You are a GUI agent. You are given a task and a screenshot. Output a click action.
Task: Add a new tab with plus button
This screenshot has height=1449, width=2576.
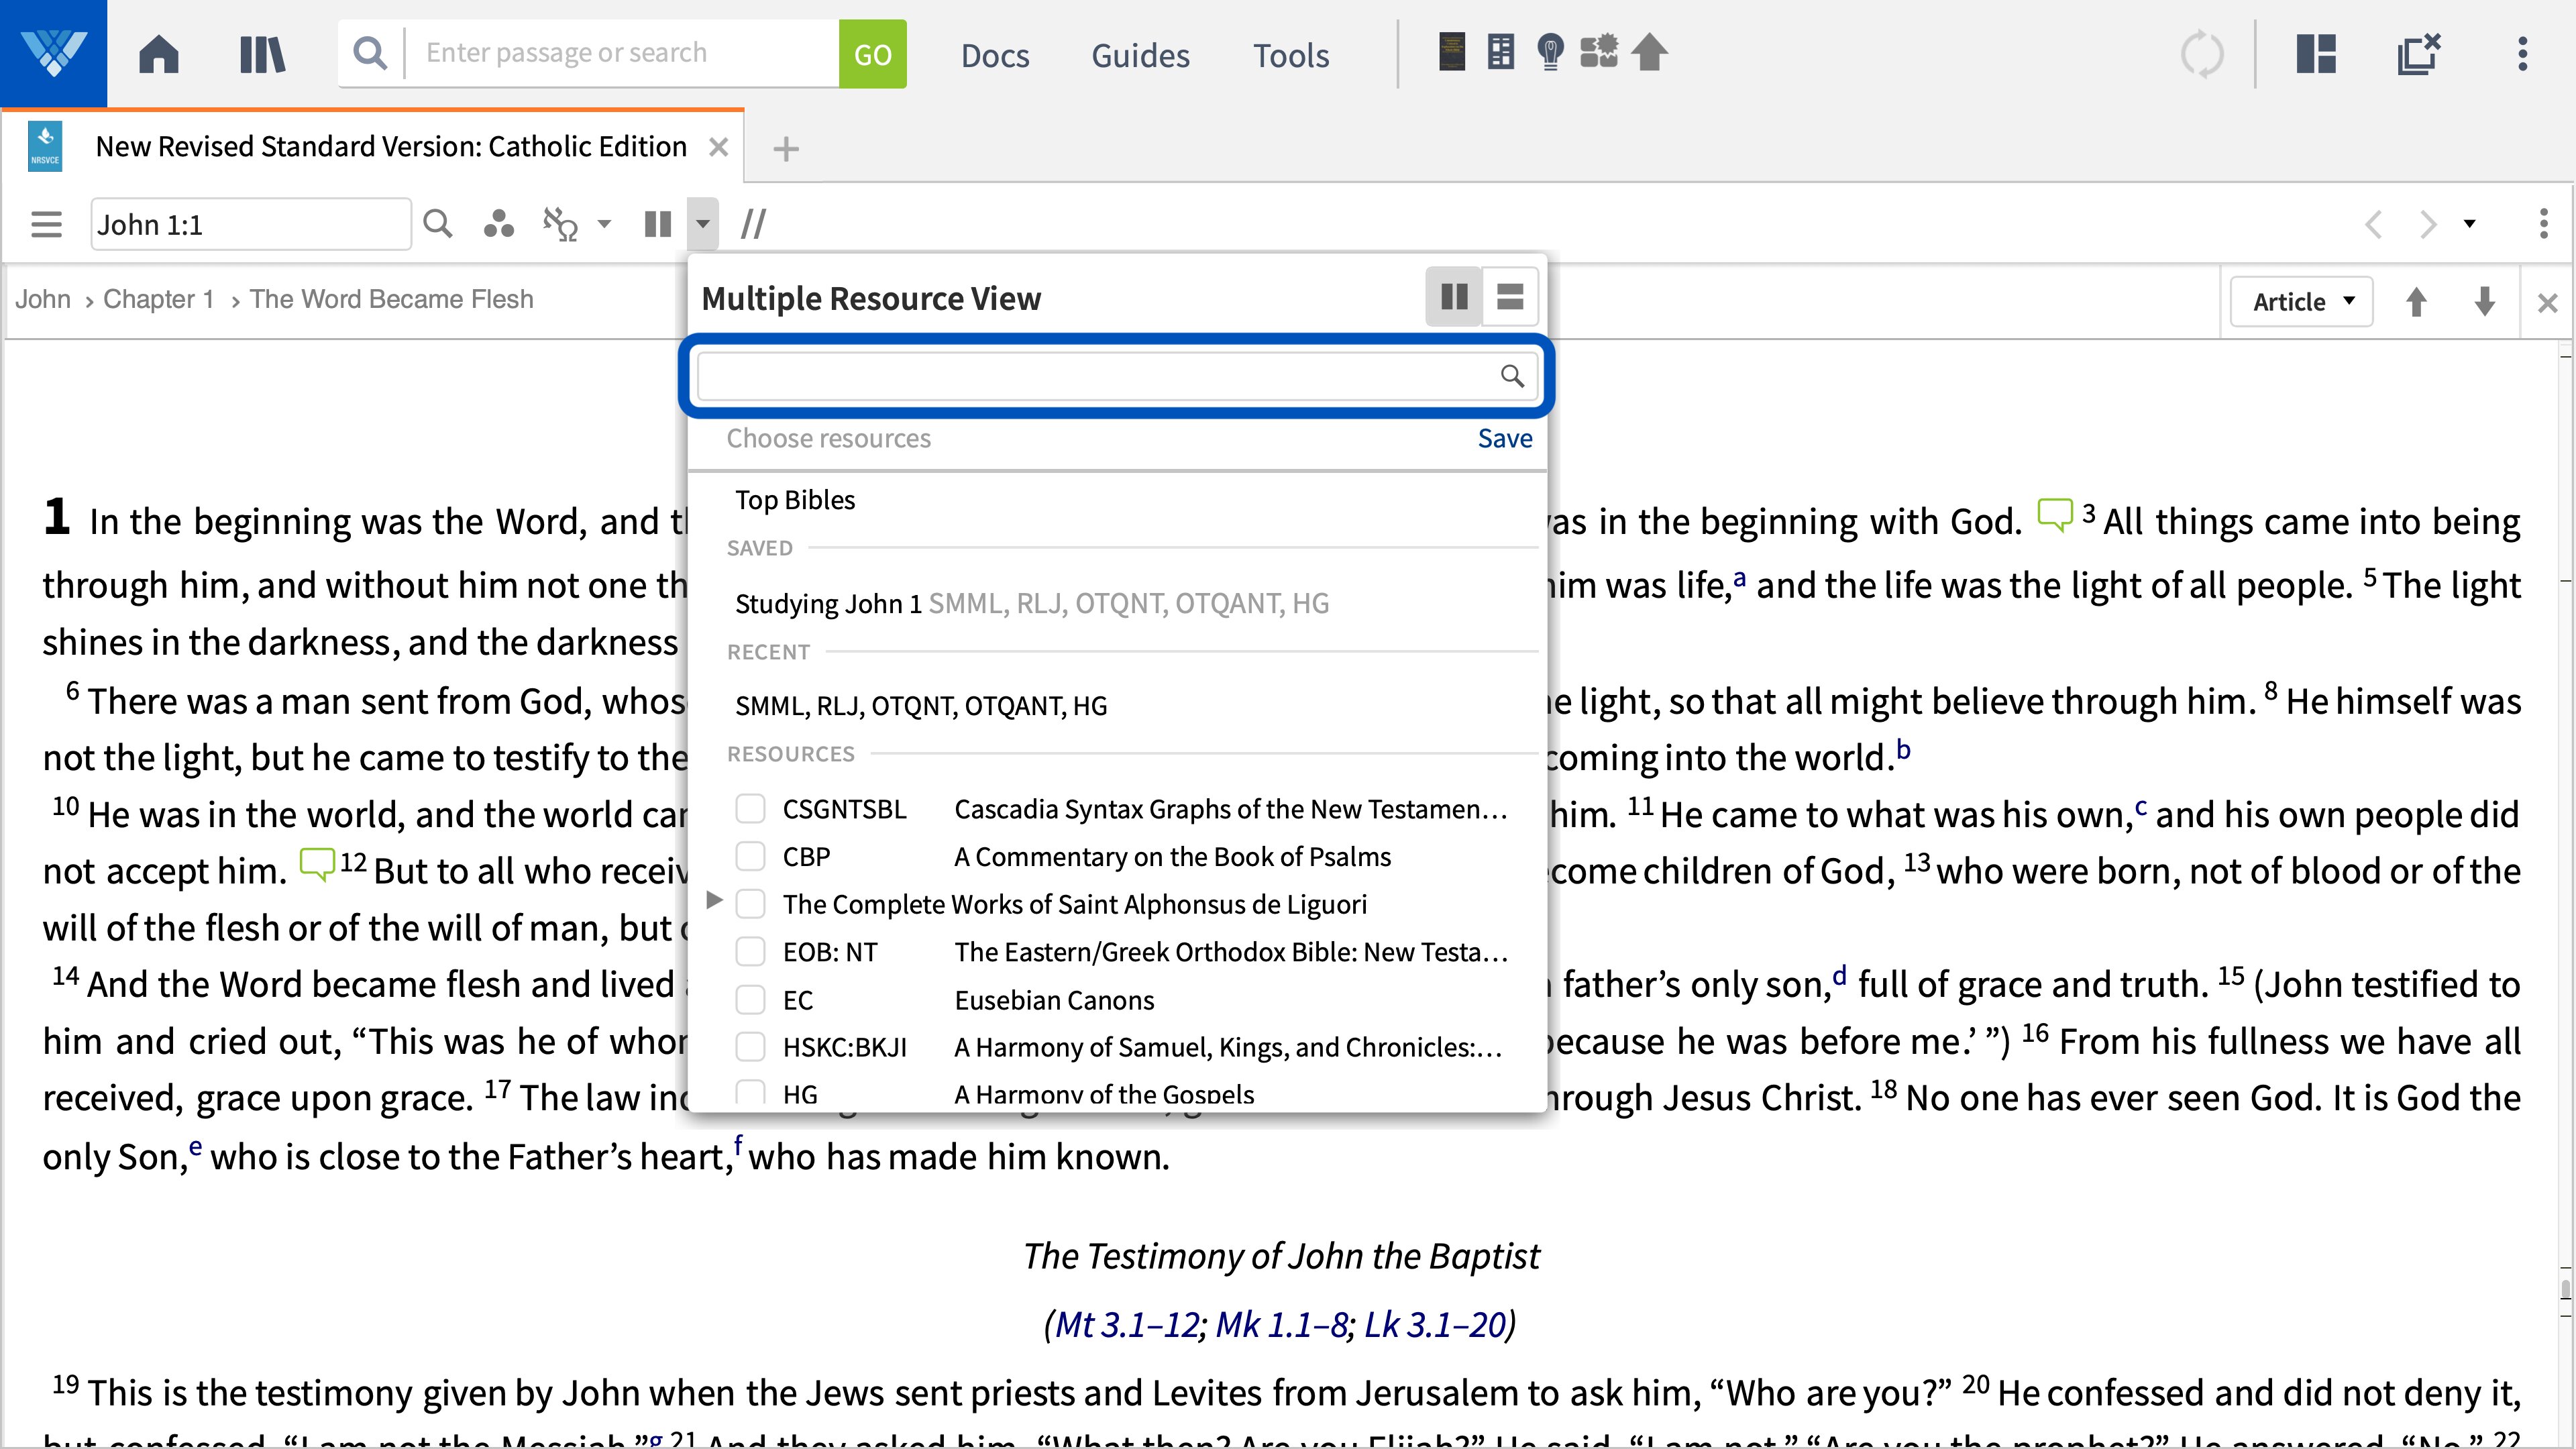(x=786, y=149)
